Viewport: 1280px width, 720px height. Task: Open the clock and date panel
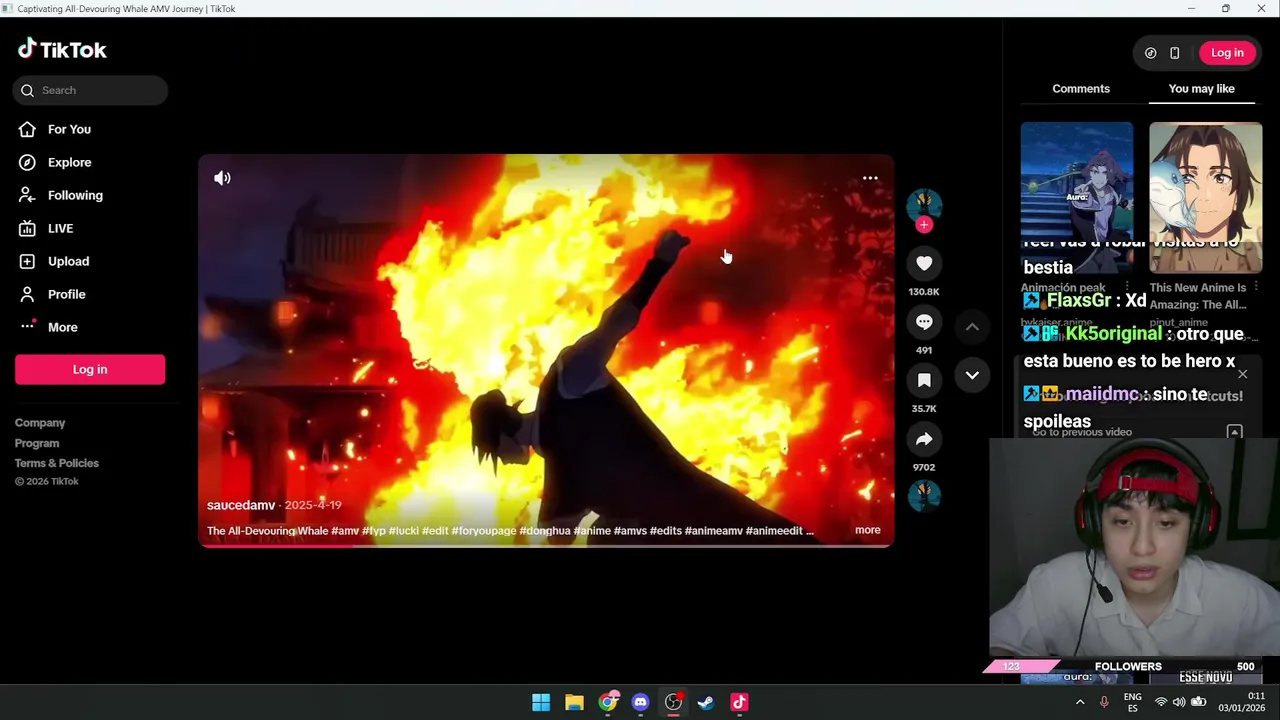pos(1241,702)
